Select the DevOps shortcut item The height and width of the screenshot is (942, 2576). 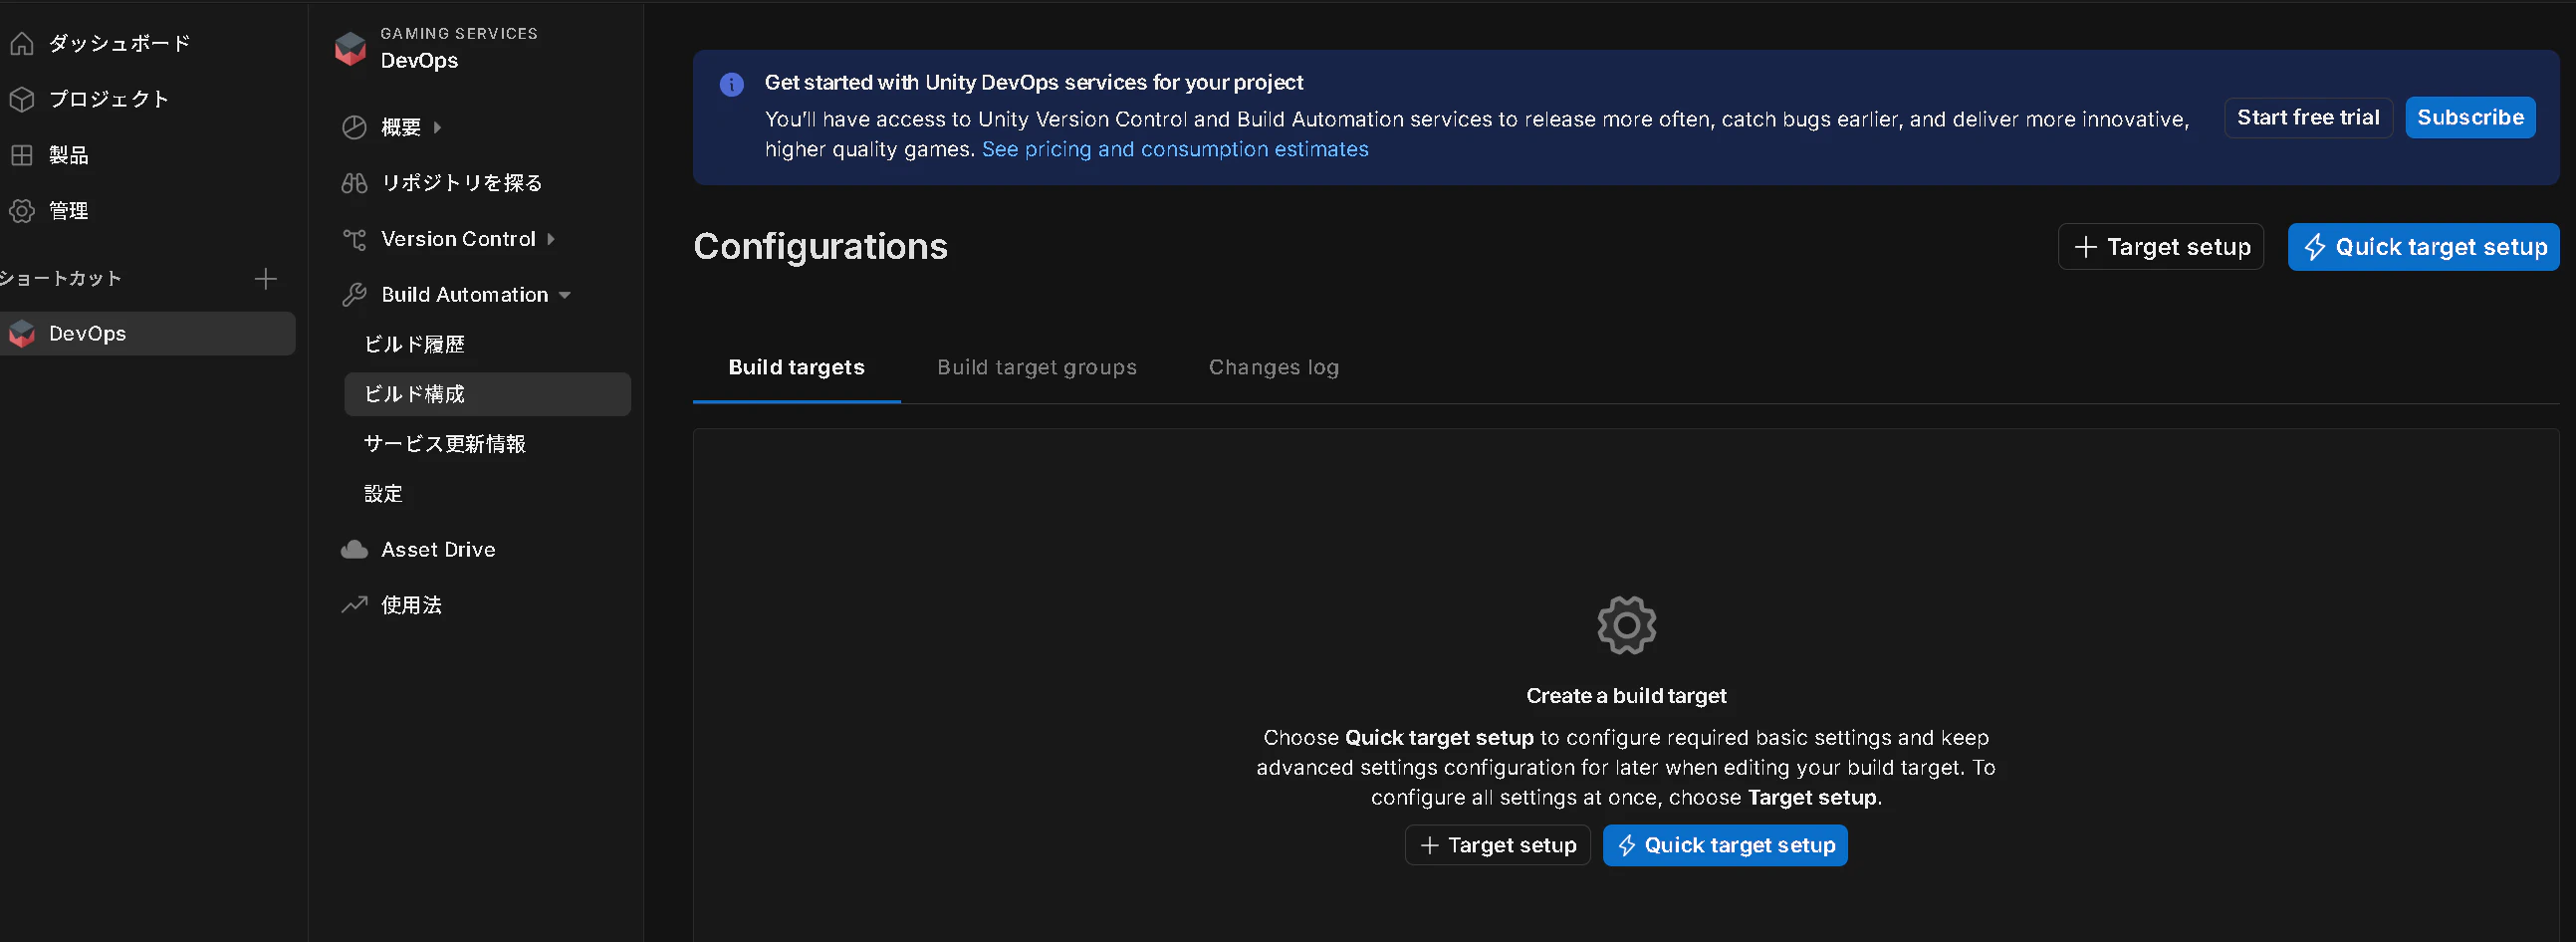point(148,334)
